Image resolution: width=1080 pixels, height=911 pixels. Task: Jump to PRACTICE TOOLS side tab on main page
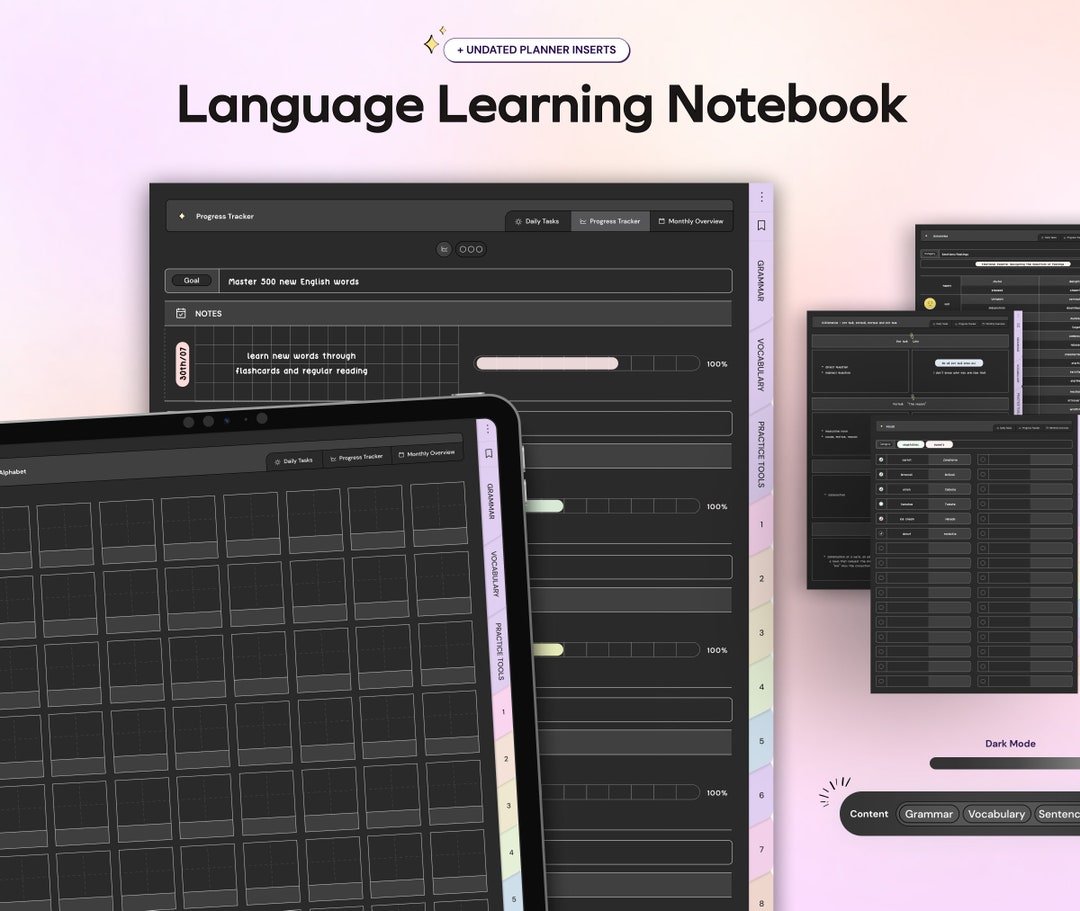coord(761,454)
